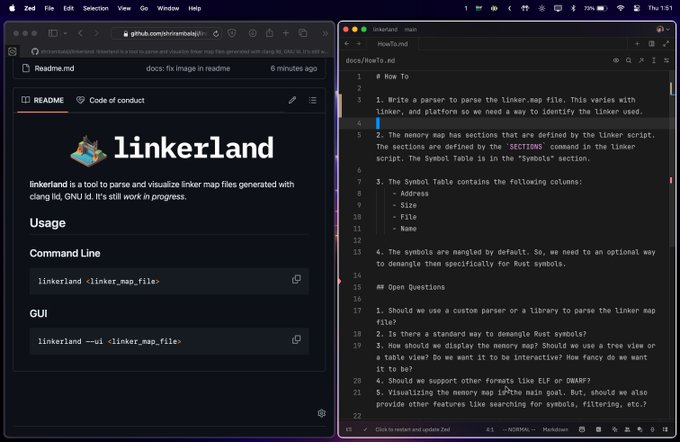680x442 pixels.
Task: Open the Readme.md file link
Action: click(x=54, y=68)
